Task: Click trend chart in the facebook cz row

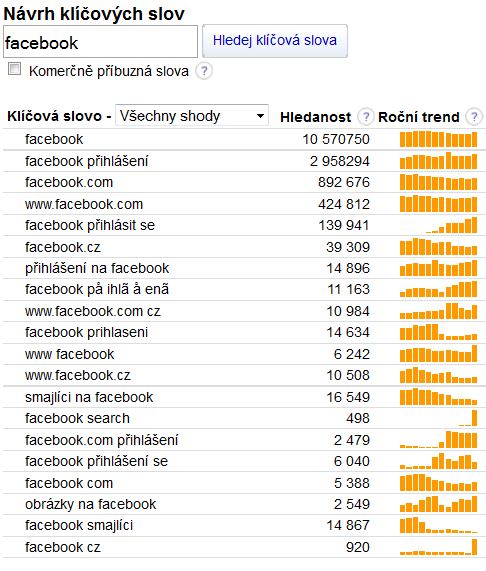Action: (x=438, y=547)
